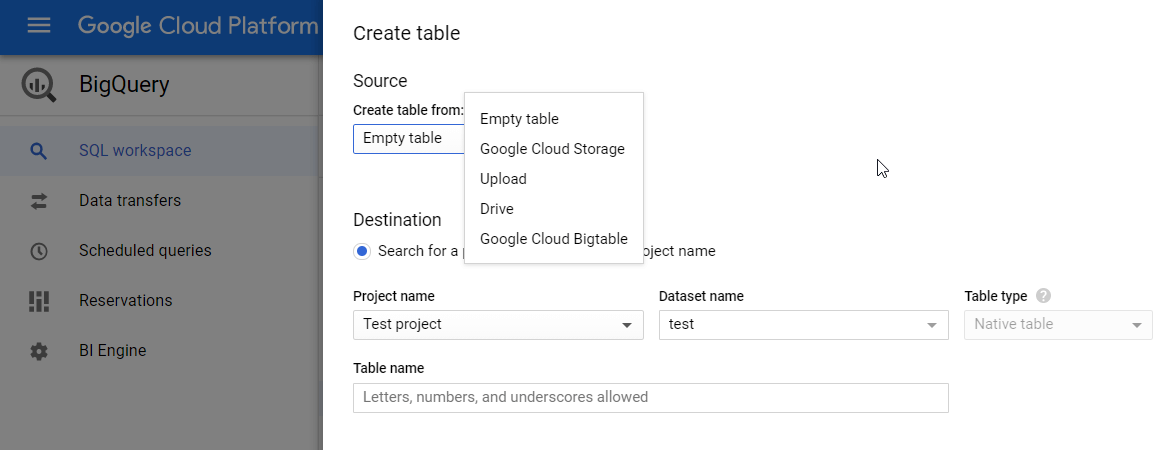Screen dimensions: 1169x450
Task: Go to SQL workspace
Action: coord(161,151)
